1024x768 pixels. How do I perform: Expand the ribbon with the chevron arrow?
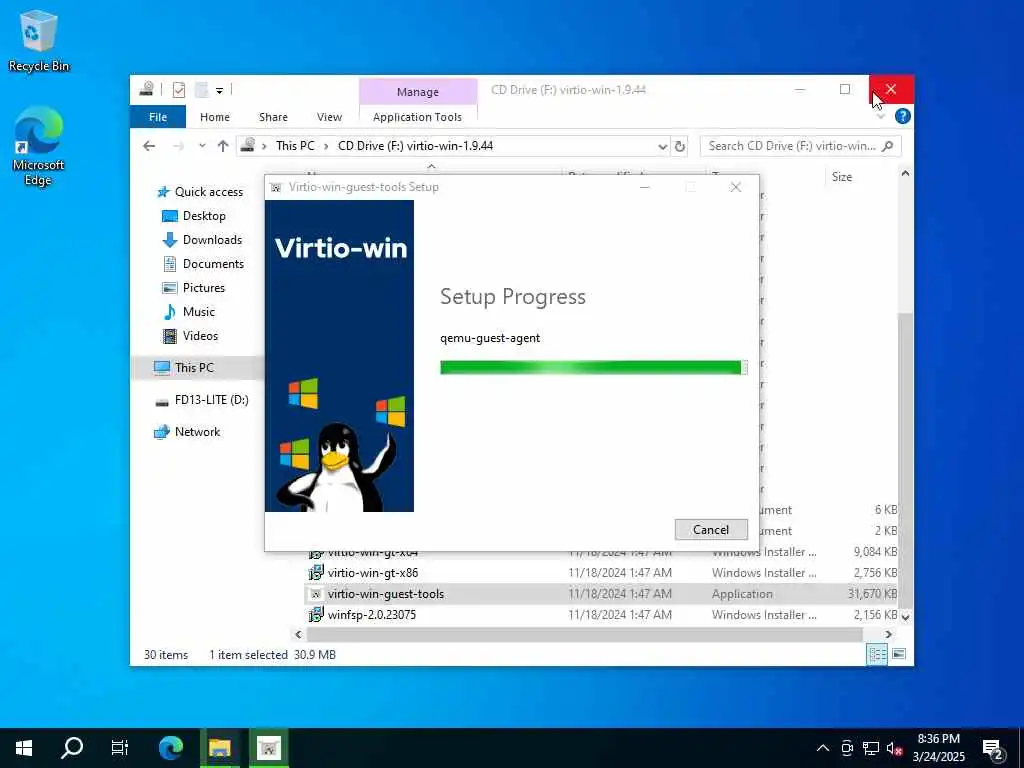(880, 116)
